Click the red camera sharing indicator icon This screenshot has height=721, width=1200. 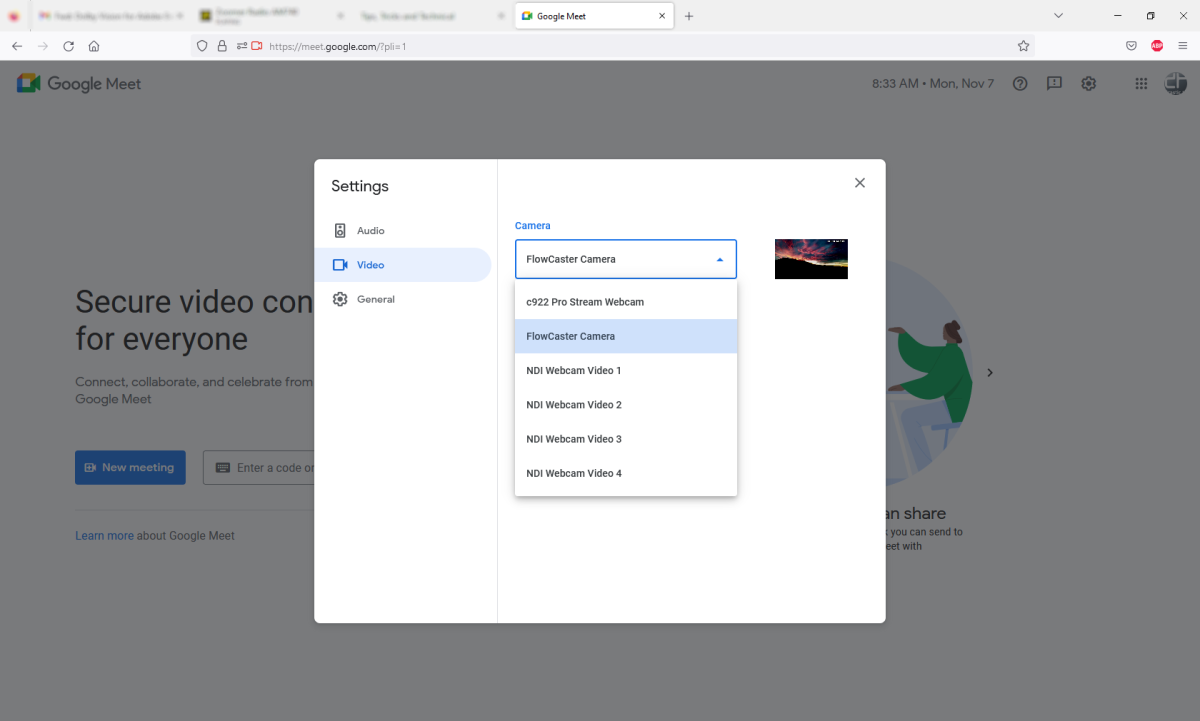pos(257,46)
